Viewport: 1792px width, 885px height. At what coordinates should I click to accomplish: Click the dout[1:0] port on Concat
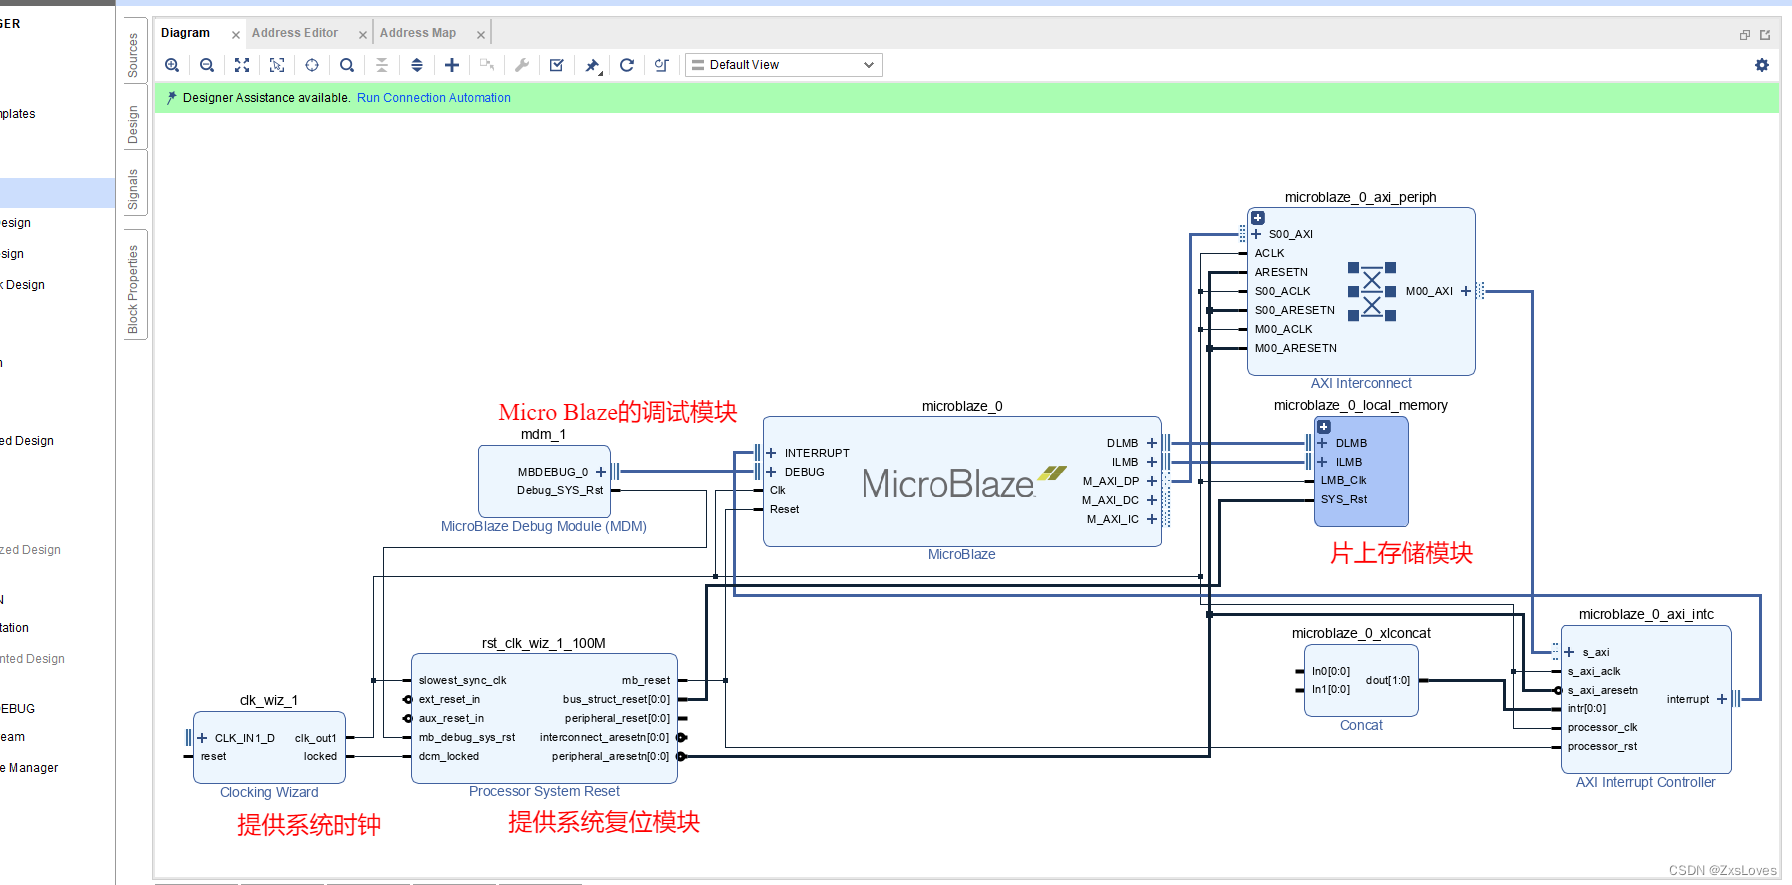(1388, 680)
